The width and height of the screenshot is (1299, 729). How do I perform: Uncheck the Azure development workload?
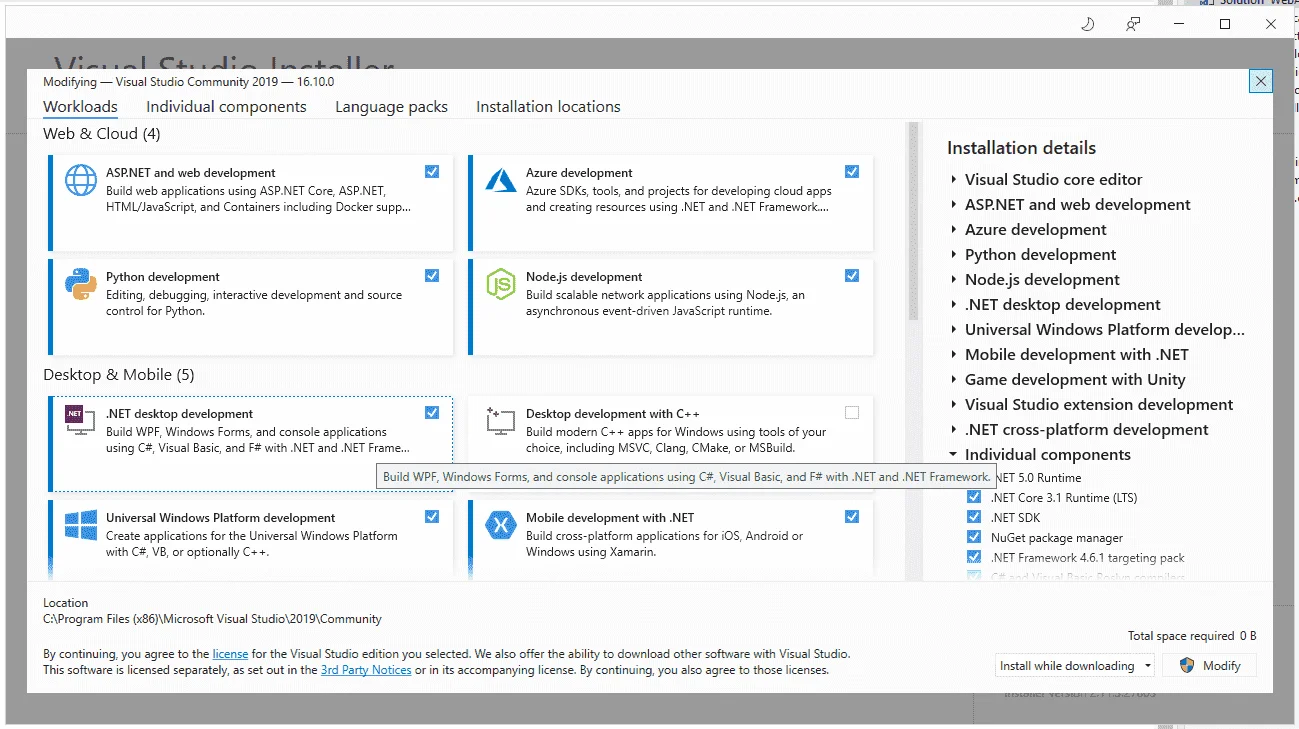852,172
